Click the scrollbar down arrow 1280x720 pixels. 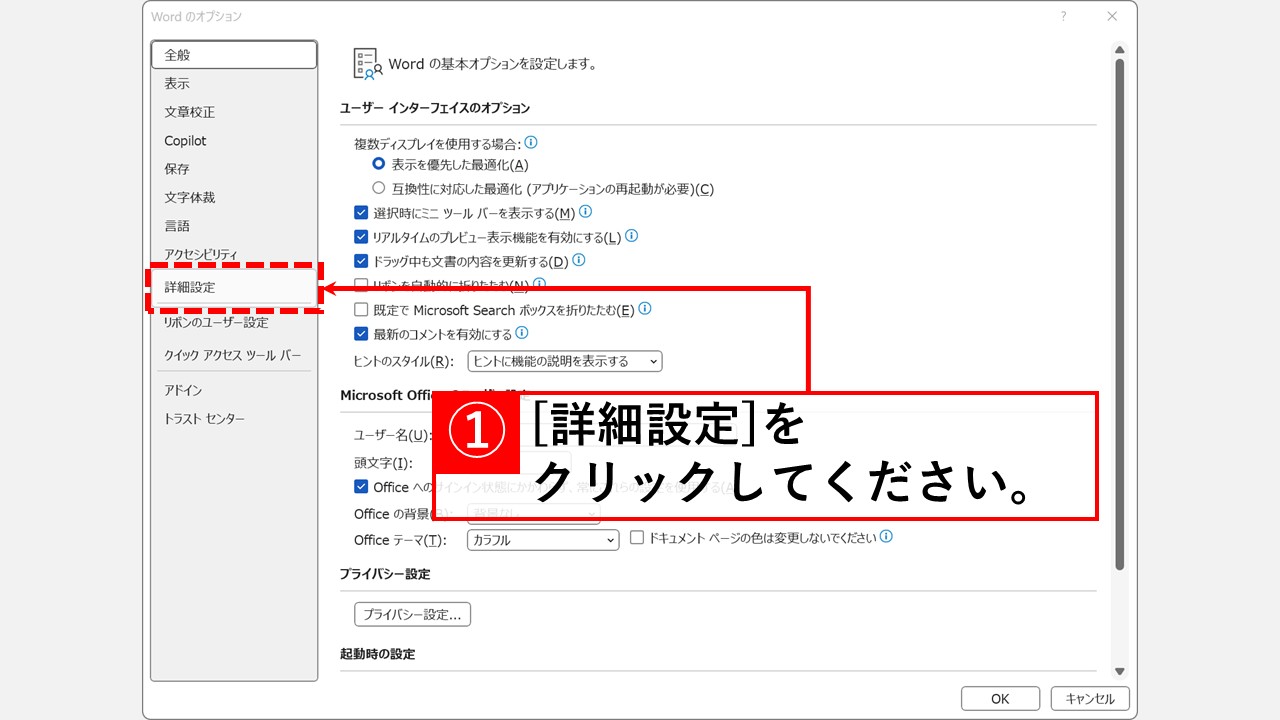[x=1120, y=672]
